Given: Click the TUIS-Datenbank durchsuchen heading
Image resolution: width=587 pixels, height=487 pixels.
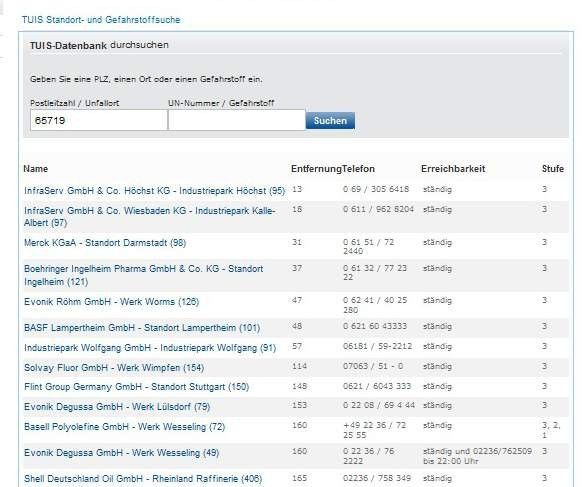Looking at the screenshot, I should click(99, 45).
